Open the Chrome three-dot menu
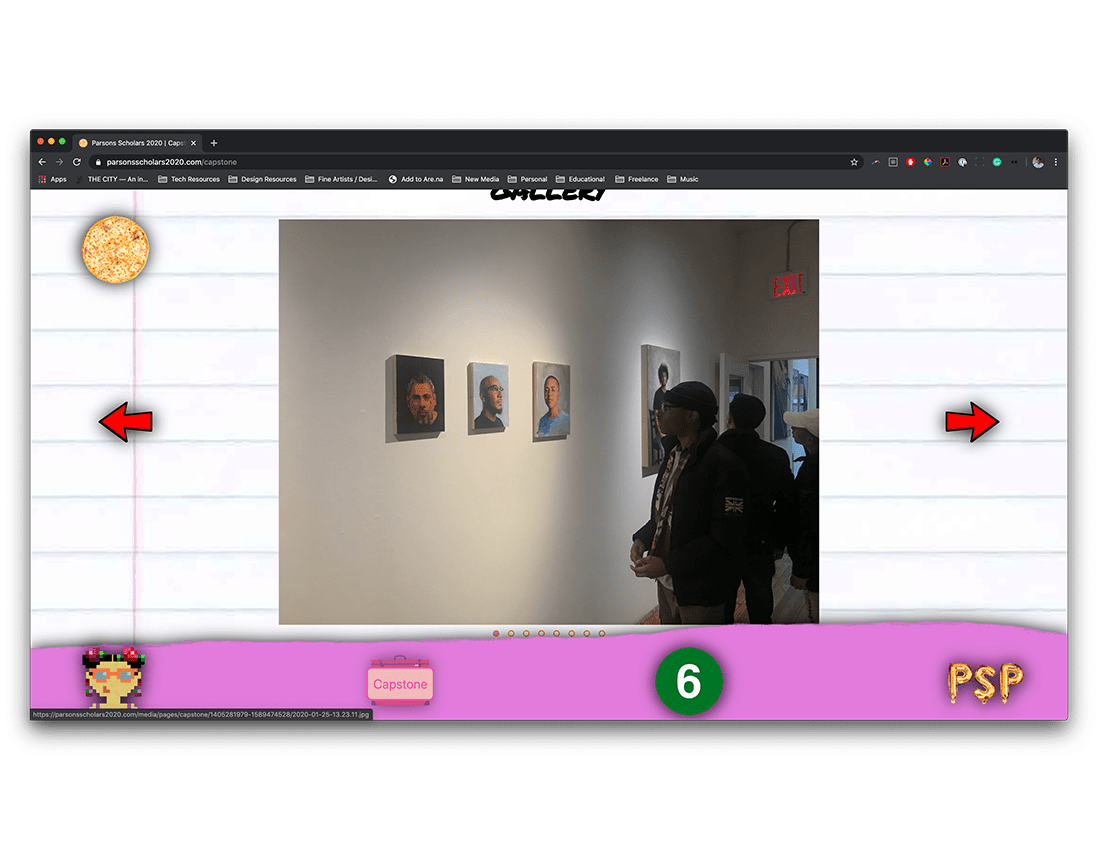 pyautogui.click(x=1055, y=162)
